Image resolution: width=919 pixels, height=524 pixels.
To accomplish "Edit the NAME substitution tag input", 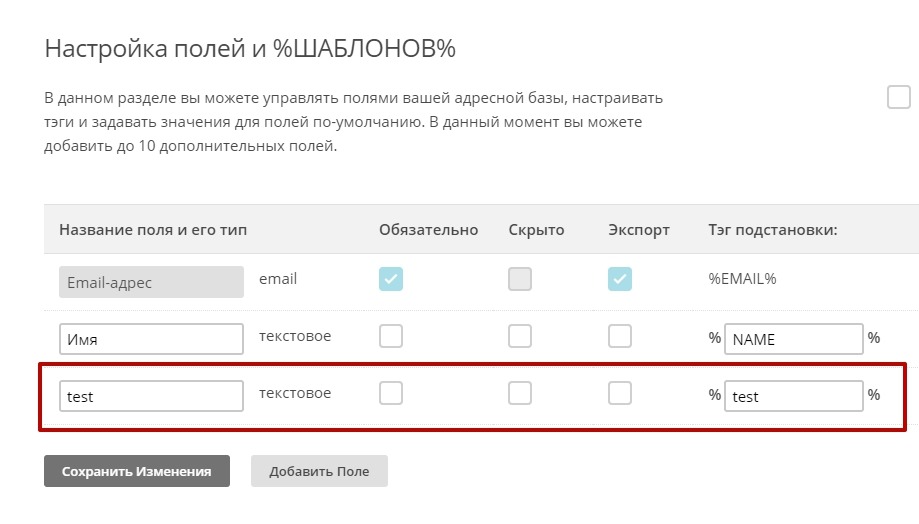I will tap(793, 339).
